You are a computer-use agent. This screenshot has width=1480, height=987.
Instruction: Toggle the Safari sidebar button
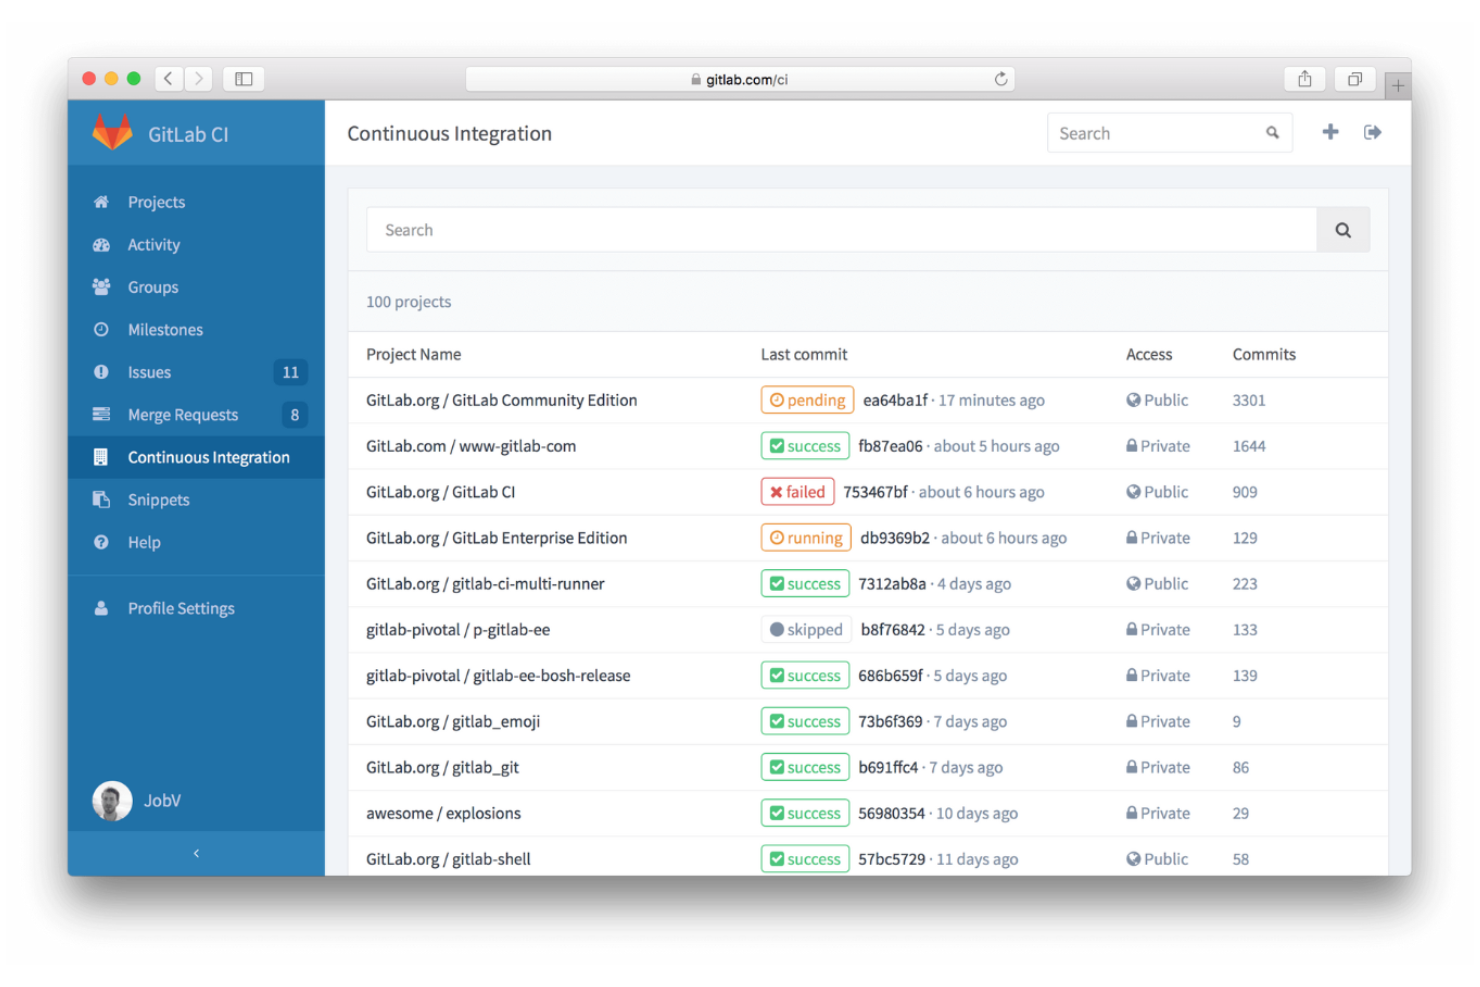(244, 78)
